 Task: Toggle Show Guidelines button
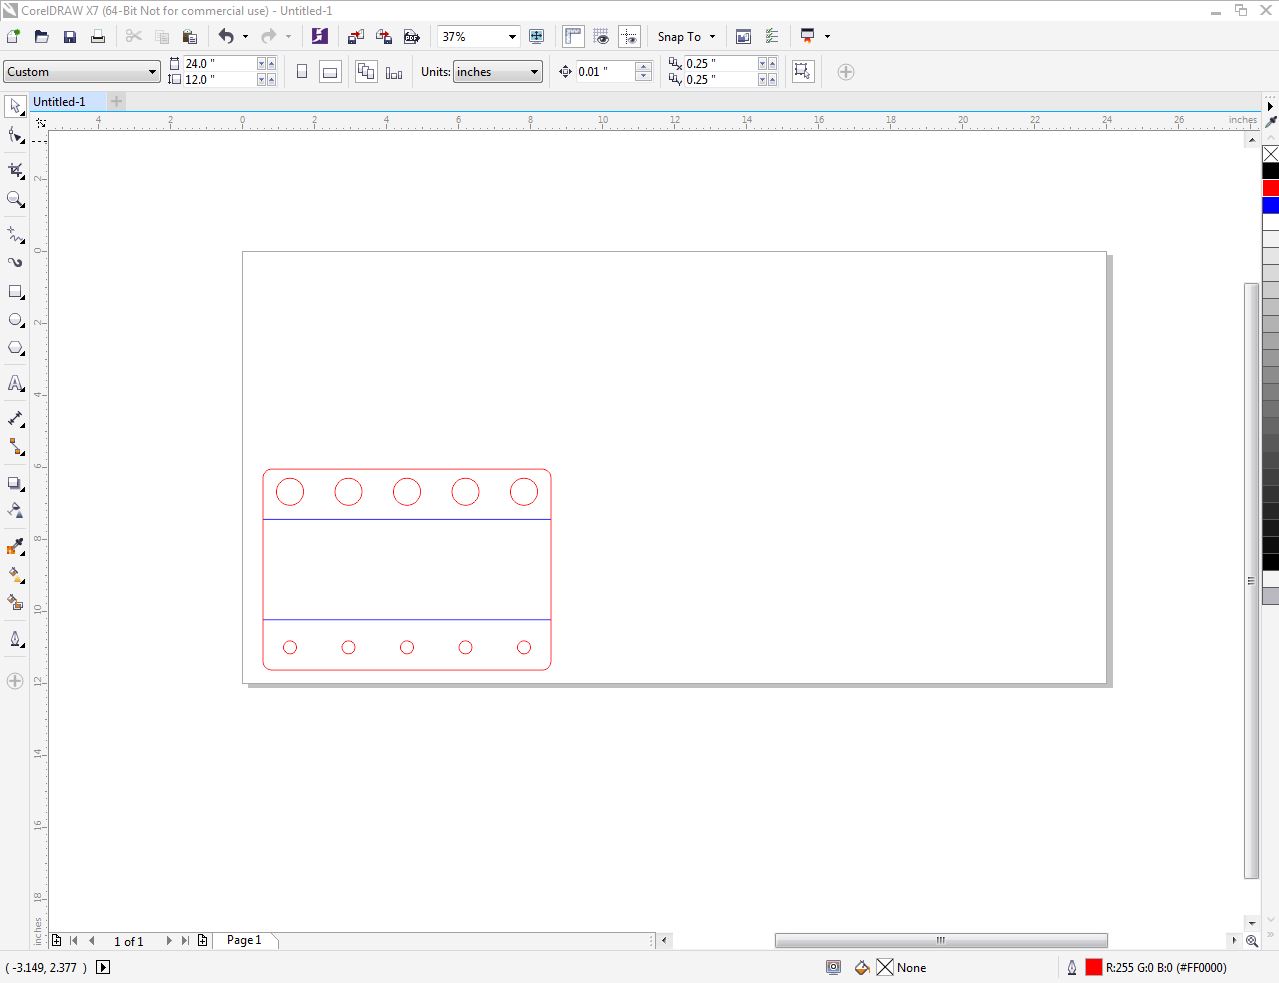pos(629,36)
